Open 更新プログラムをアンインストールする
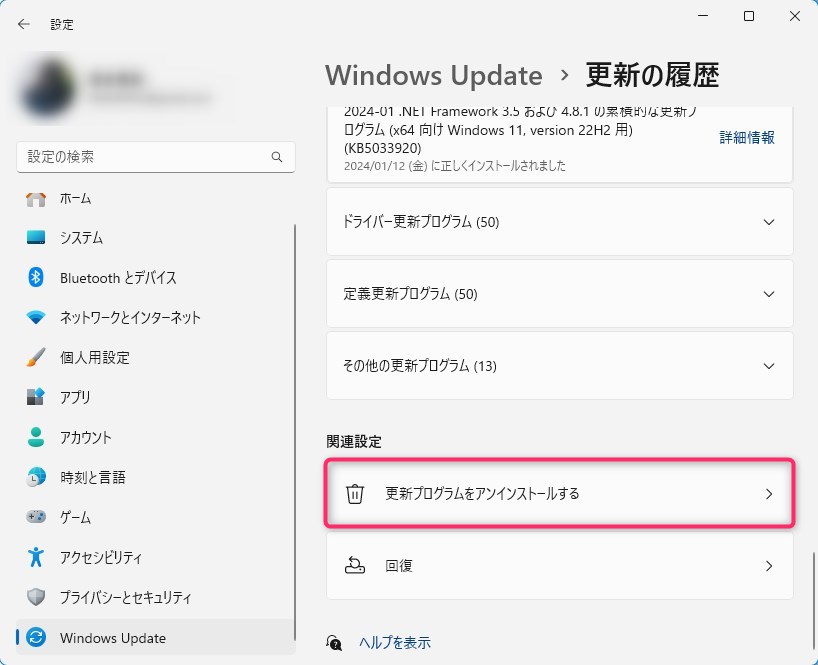 pyautogui.click(x=560, y=494)
